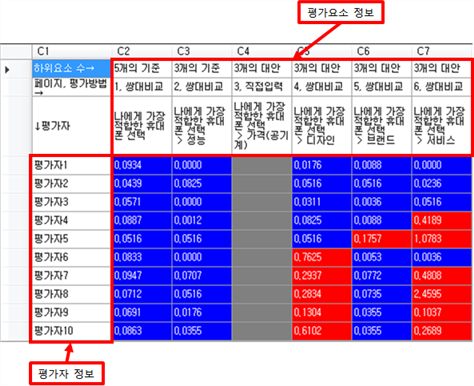This screenshot has width=474, height=386.
Task: Click the 평가자1 row label
Action: point(71,165)
